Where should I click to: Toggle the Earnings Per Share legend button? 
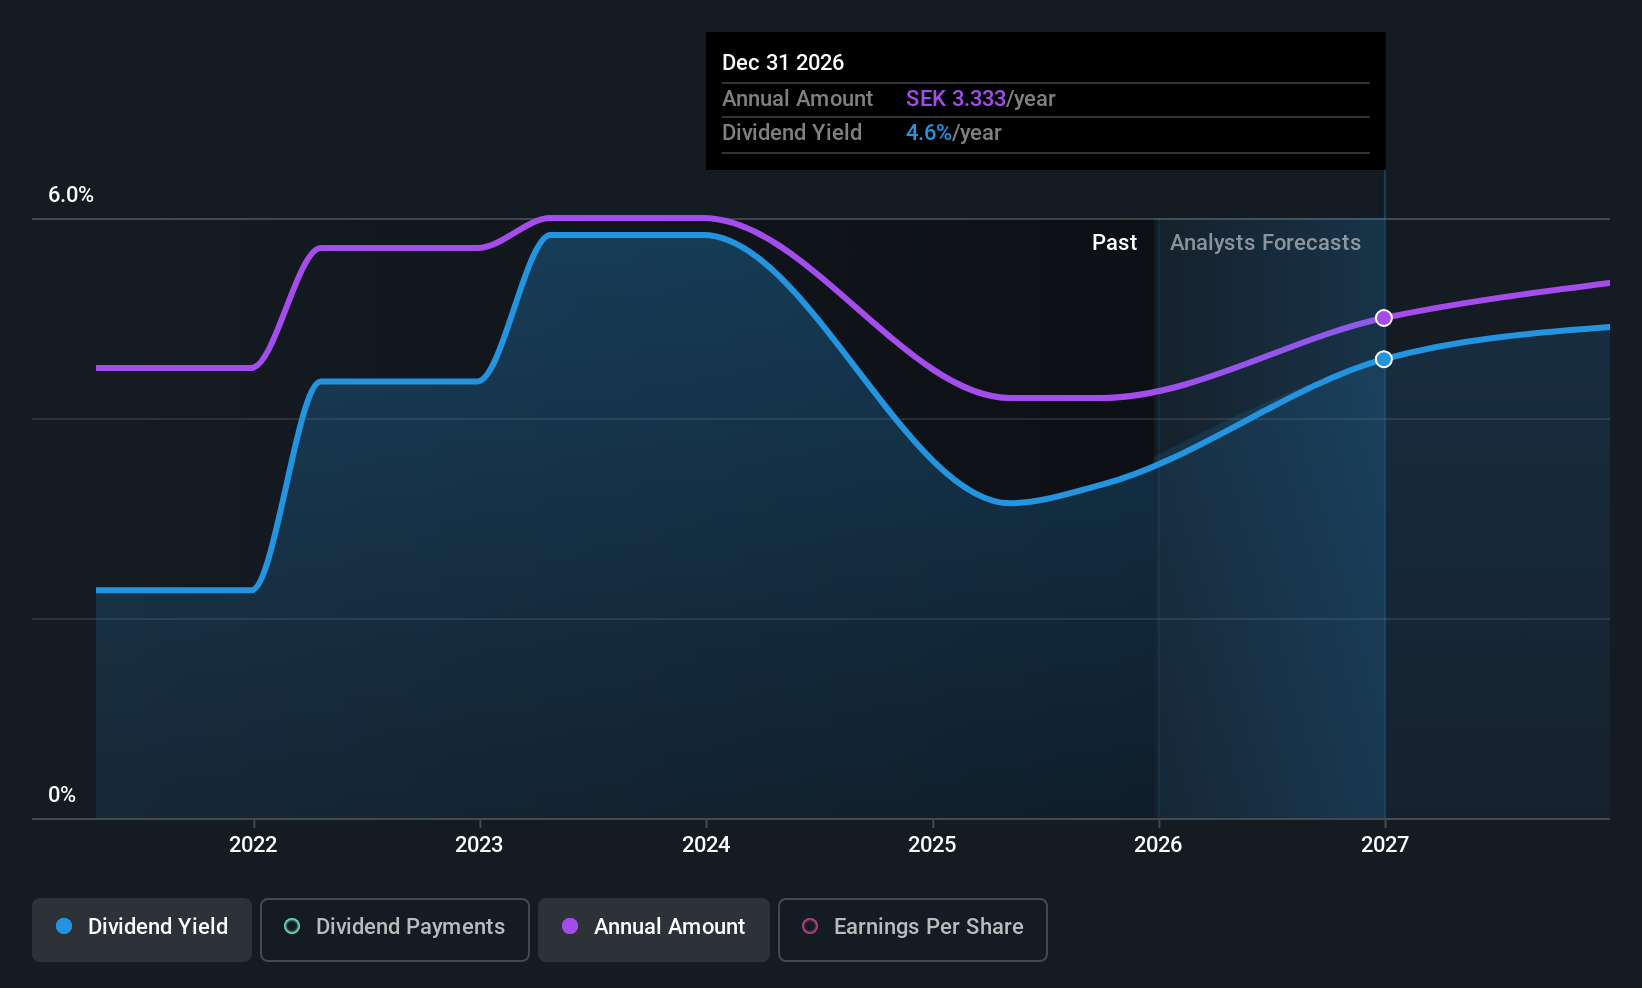point(913,930)
